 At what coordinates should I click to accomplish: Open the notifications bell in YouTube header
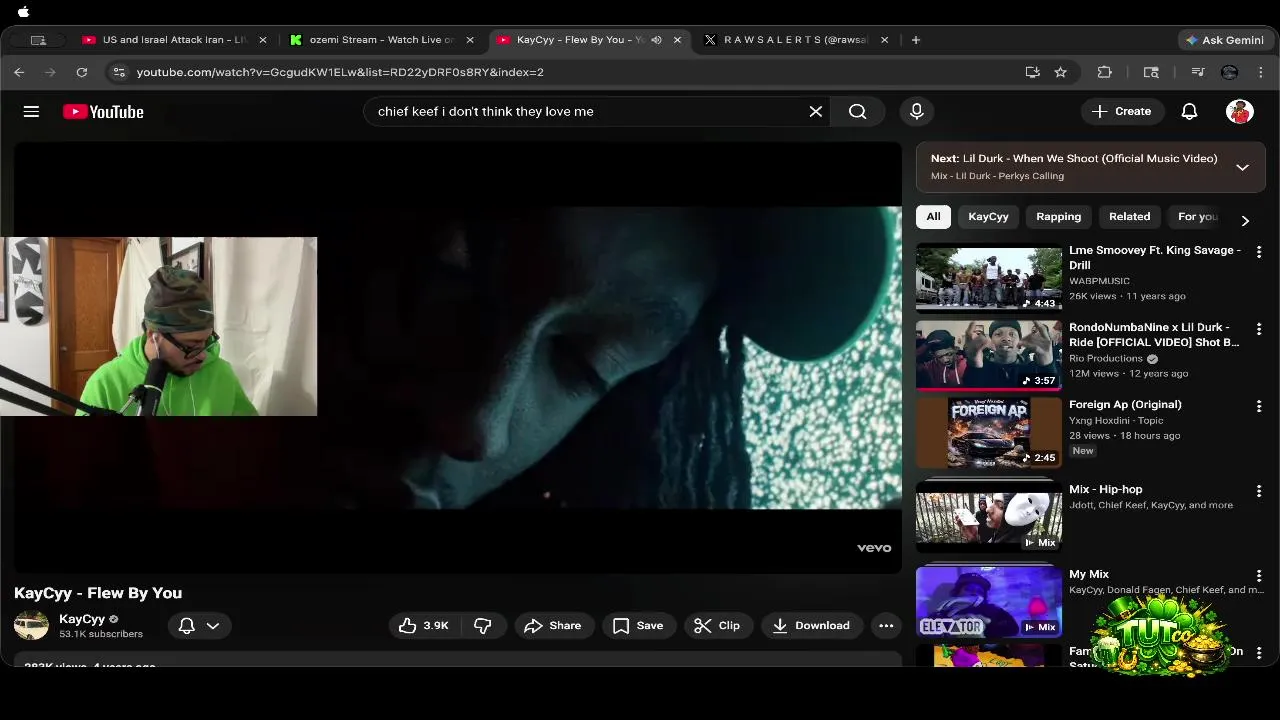(1189, 111)
